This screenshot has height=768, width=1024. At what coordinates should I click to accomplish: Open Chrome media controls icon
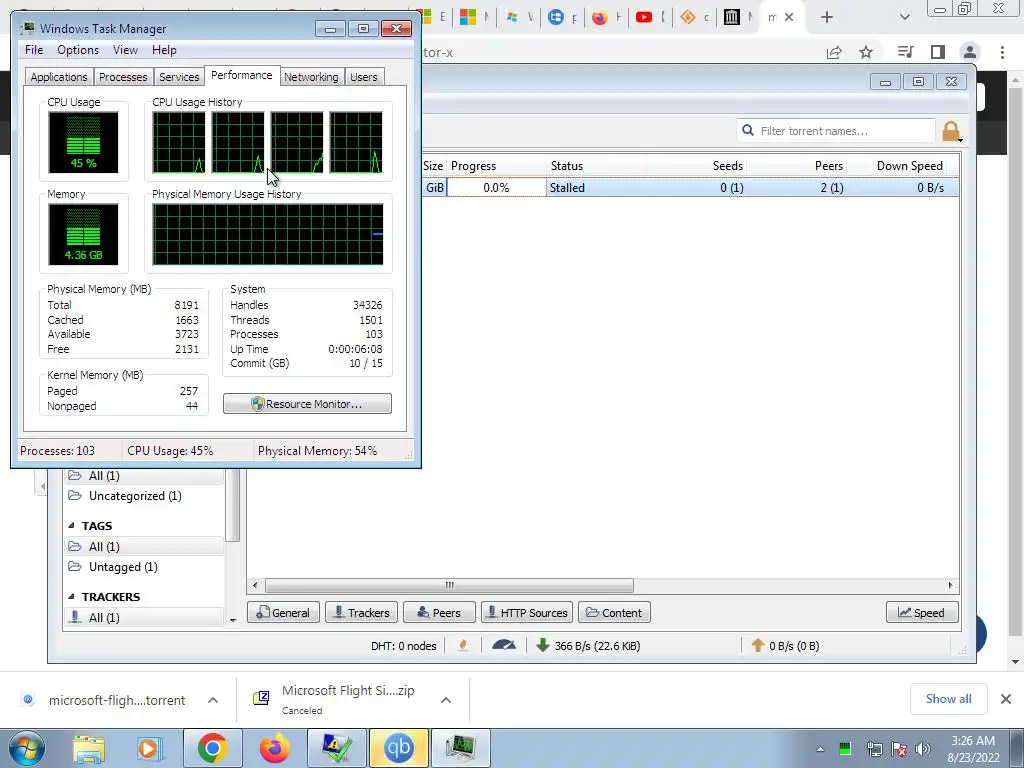pos(905,52)
